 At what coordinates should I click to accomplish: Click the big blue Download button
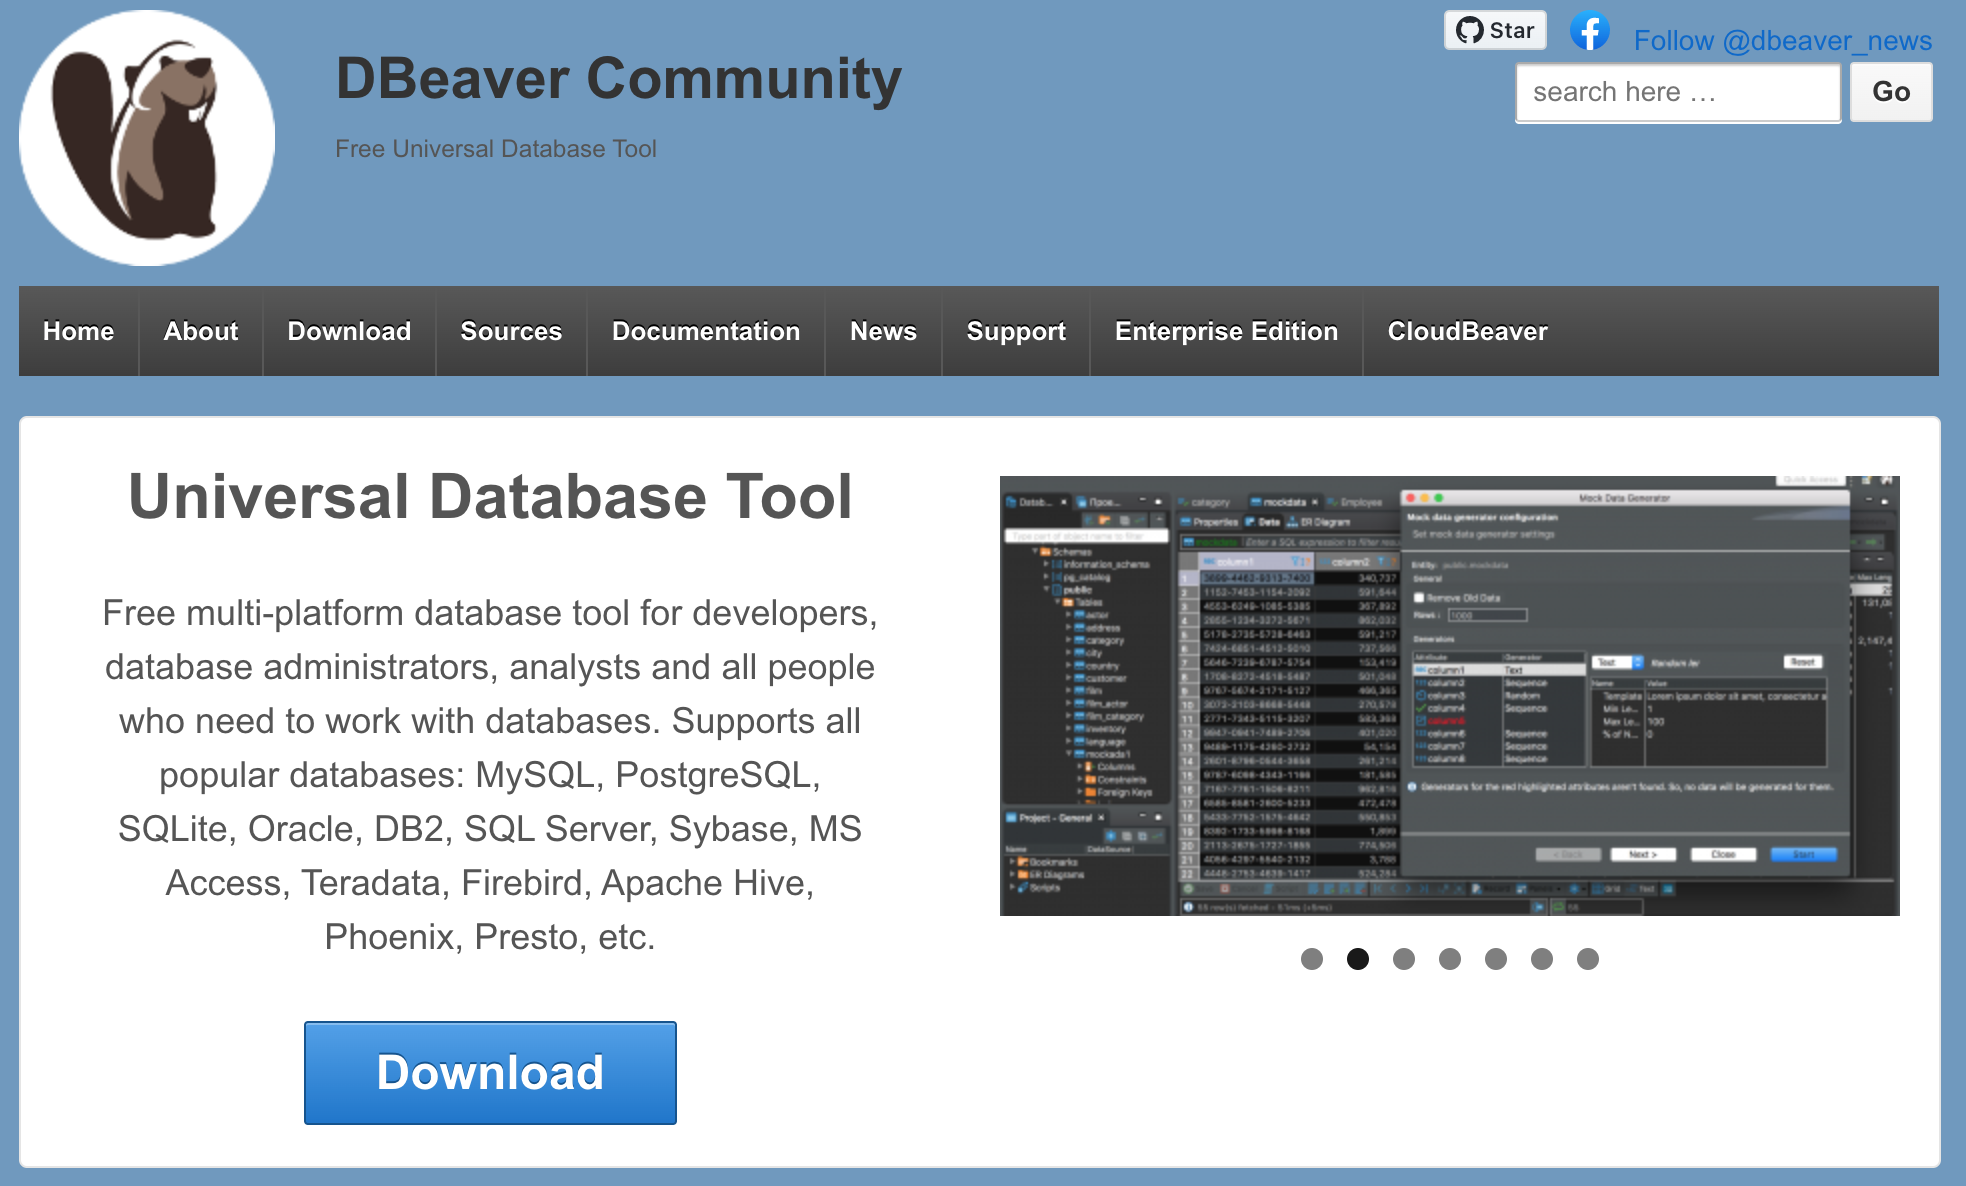490,1072
